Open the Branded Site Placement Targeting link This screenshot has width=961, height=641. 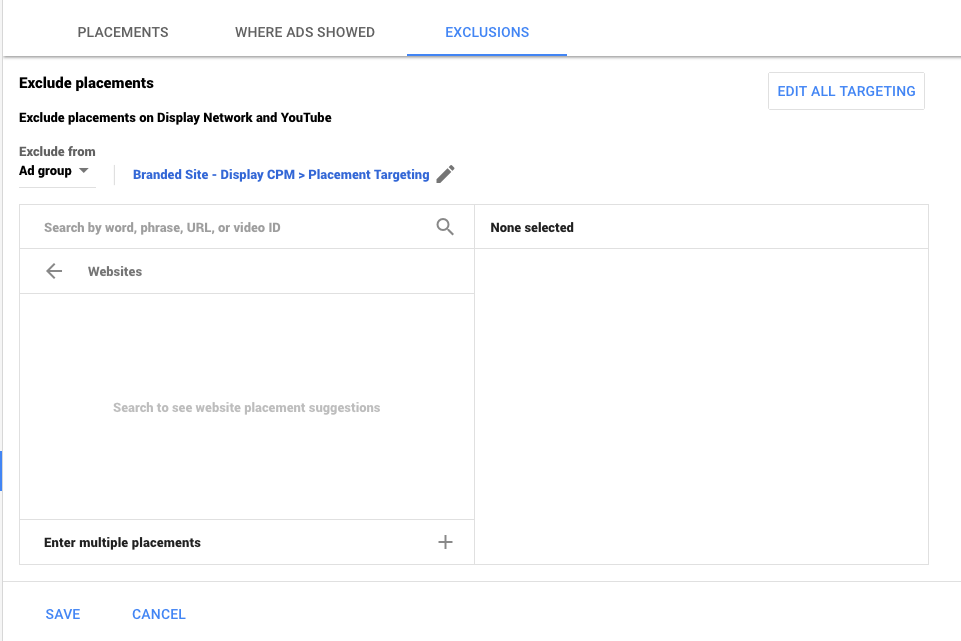pyautogui.click(x=281, y=175)
